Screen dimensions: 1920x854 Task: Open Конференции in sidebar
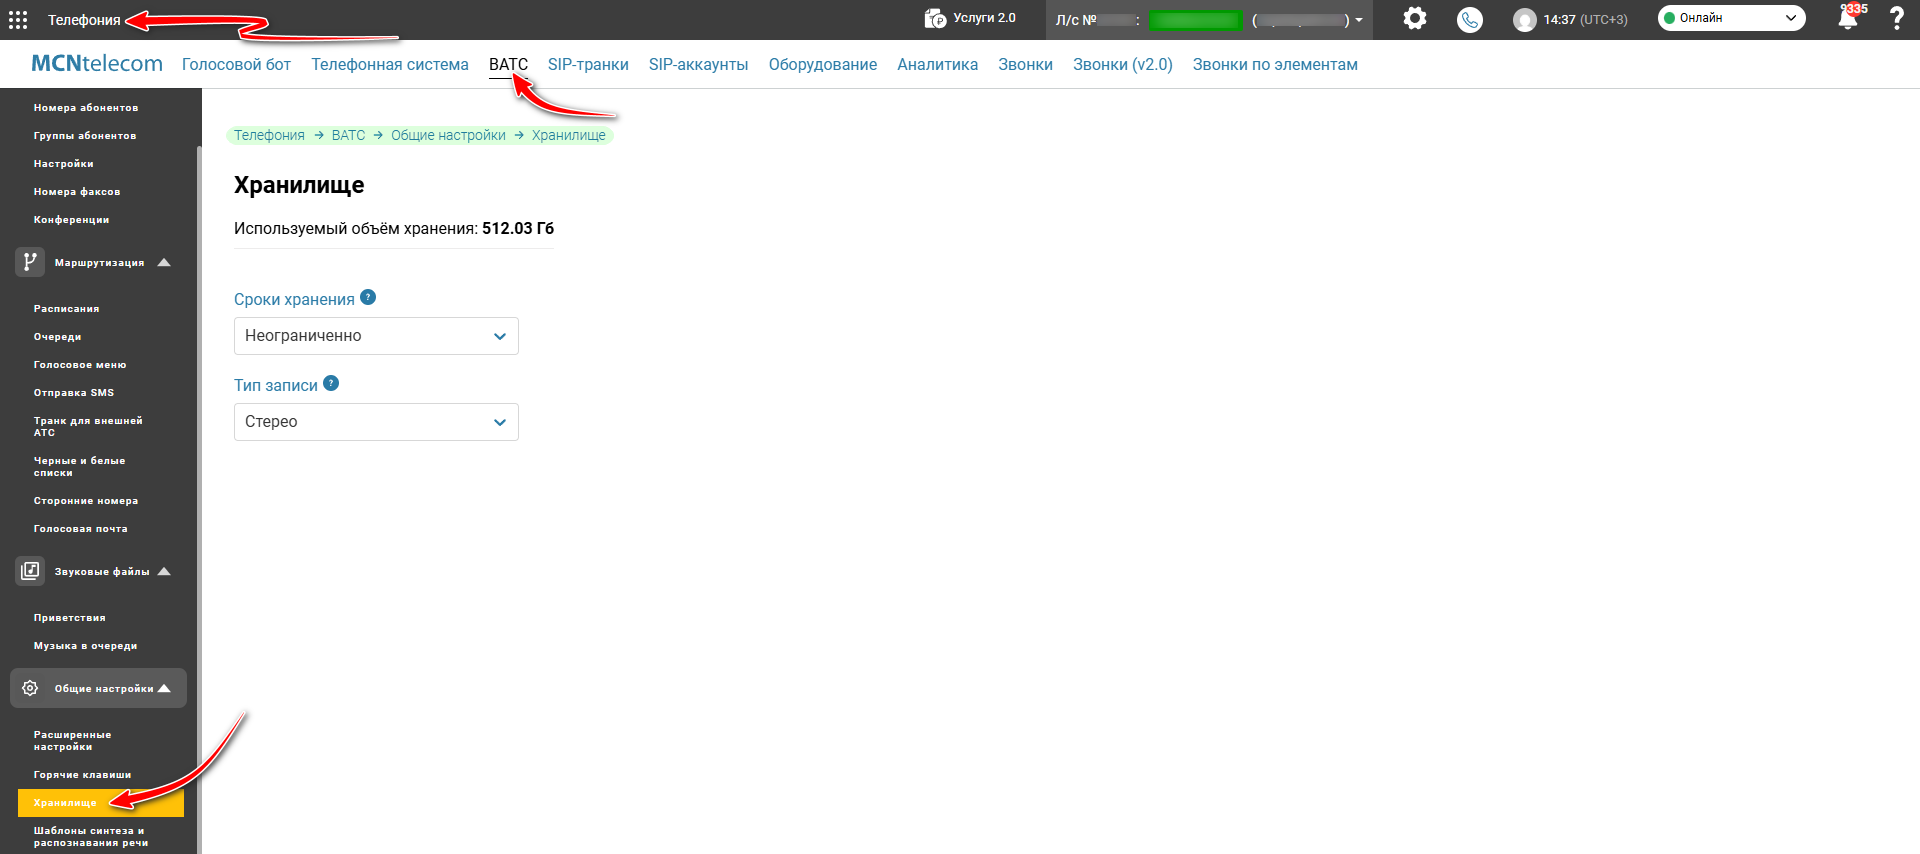(71, 219)
